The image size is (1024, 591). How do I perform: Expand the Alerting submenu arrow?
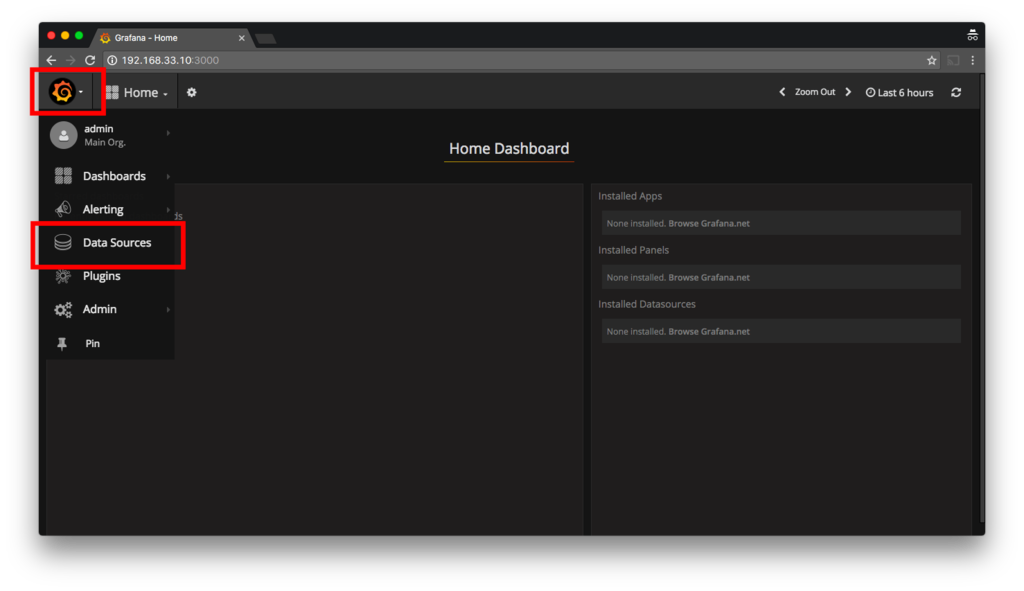point(168,210)
